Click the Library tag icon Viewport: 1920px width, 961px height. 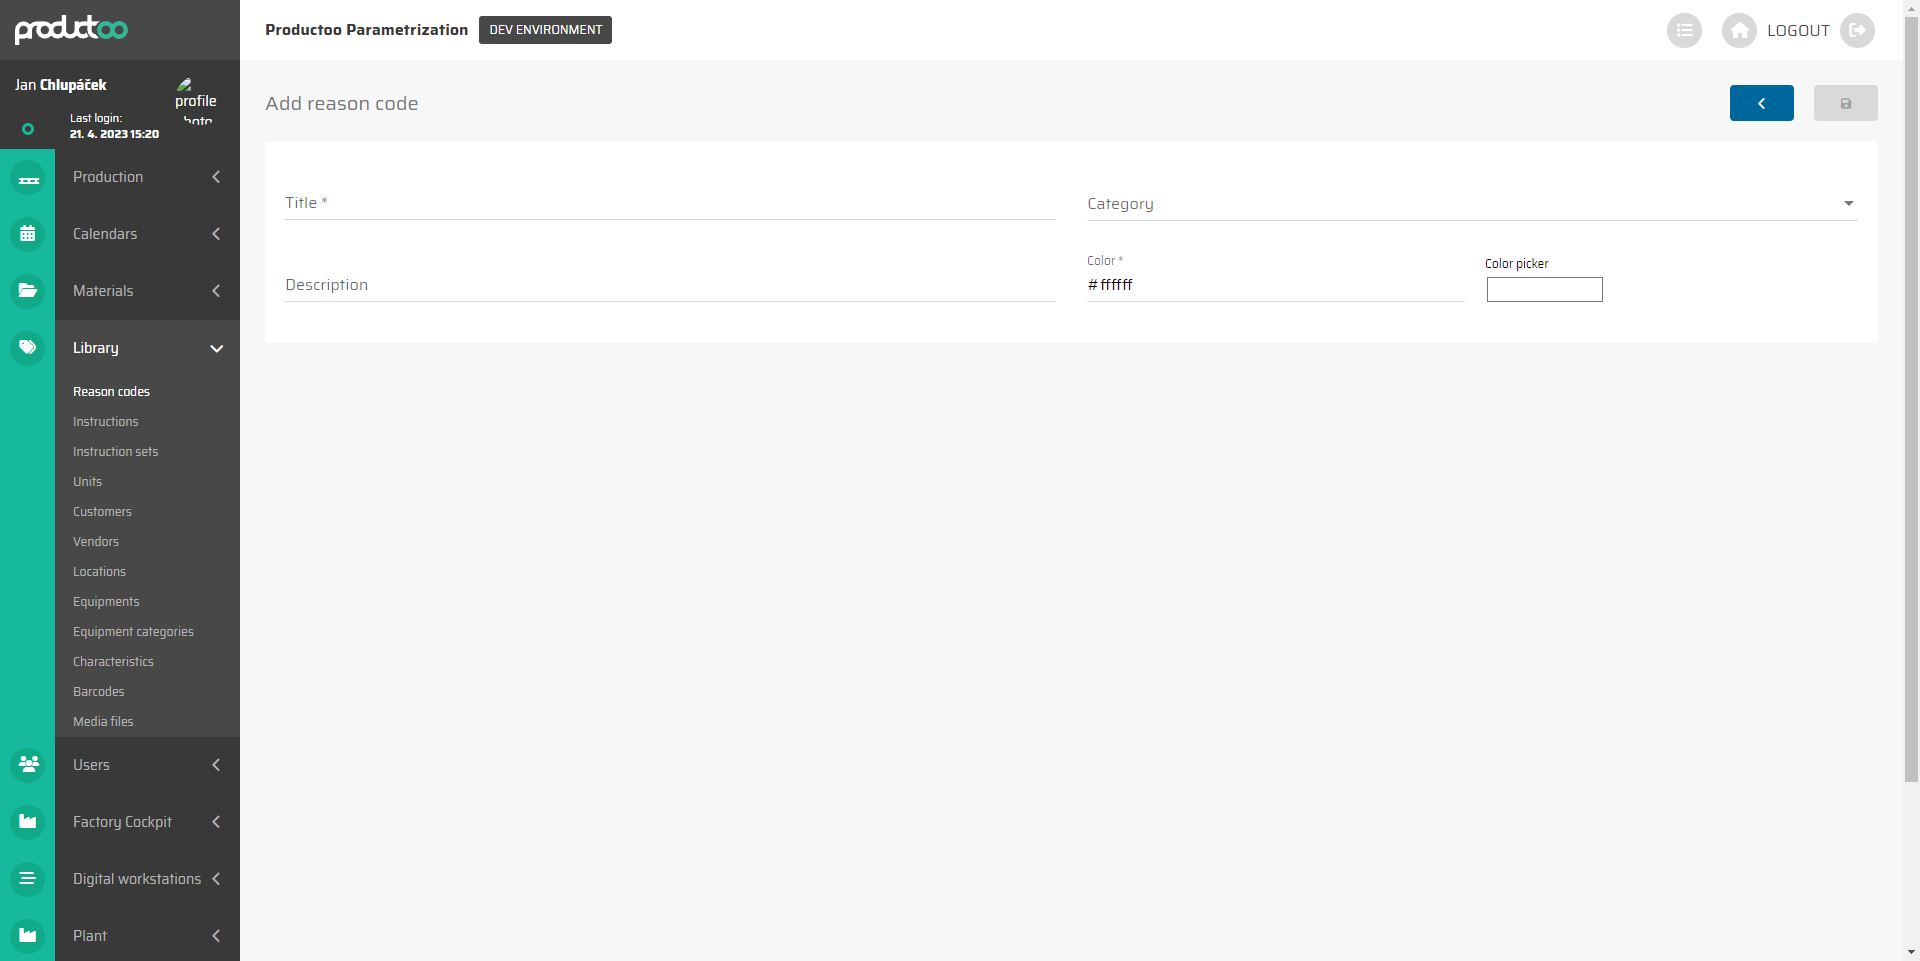tap(28, 348)
